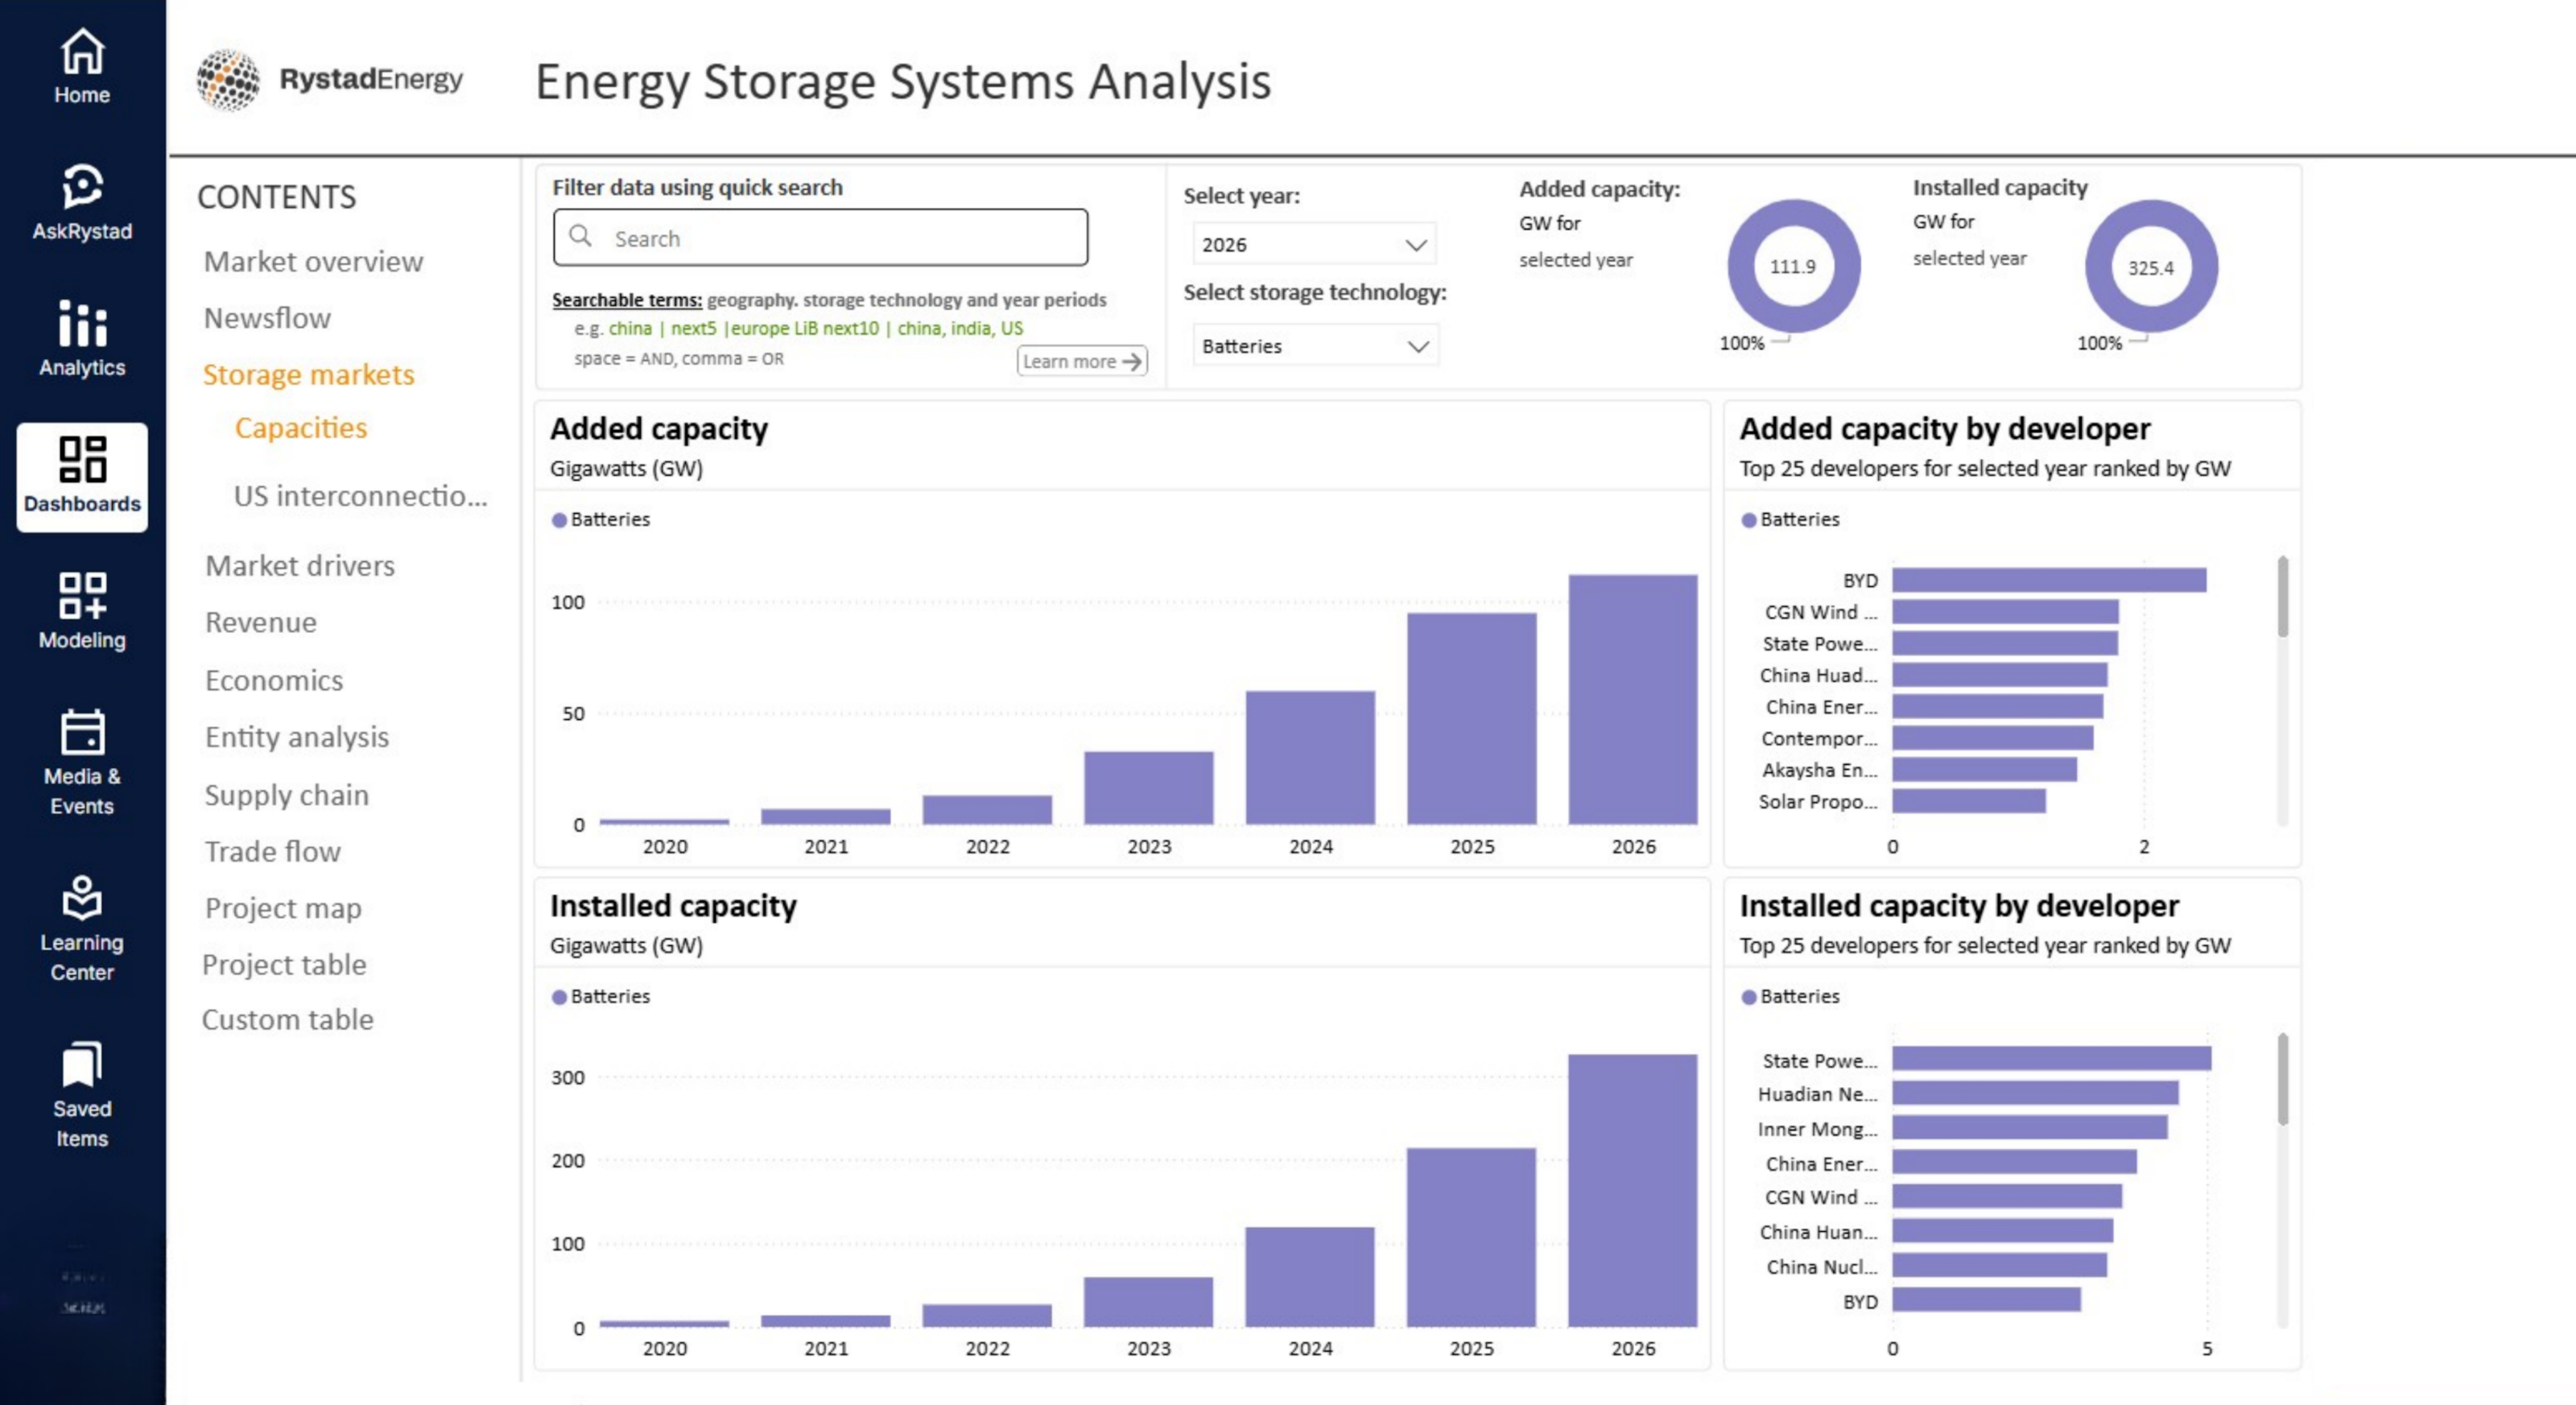Open the Revenue section

click(x=261, y=622)
